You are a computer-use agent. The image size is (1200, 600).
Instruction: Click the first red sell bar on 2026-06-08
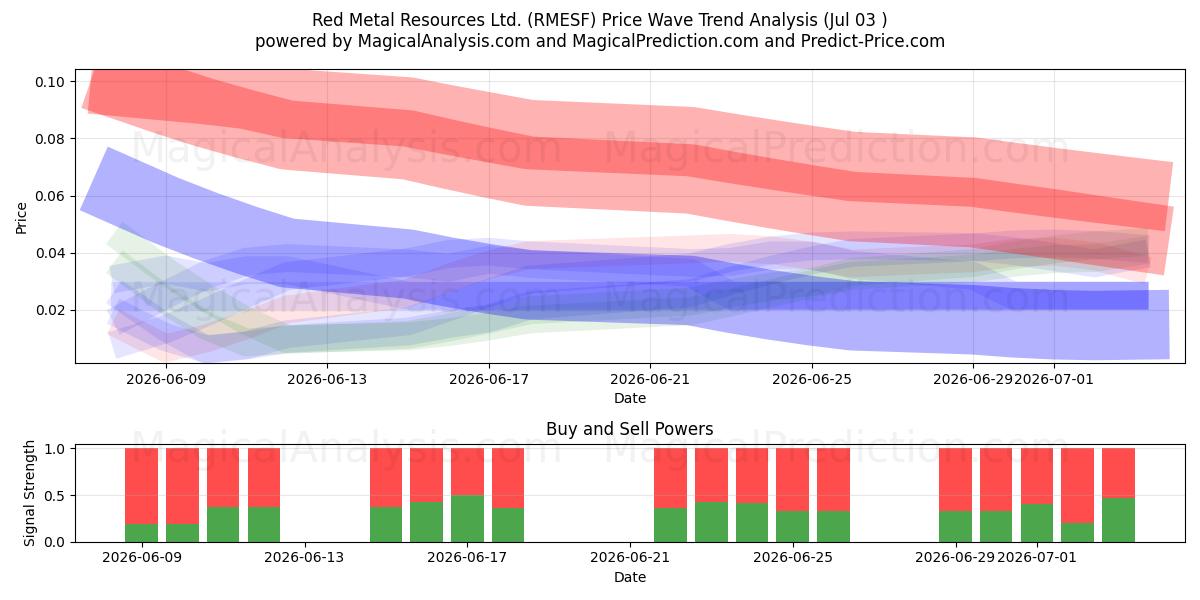tap(141, 486)
